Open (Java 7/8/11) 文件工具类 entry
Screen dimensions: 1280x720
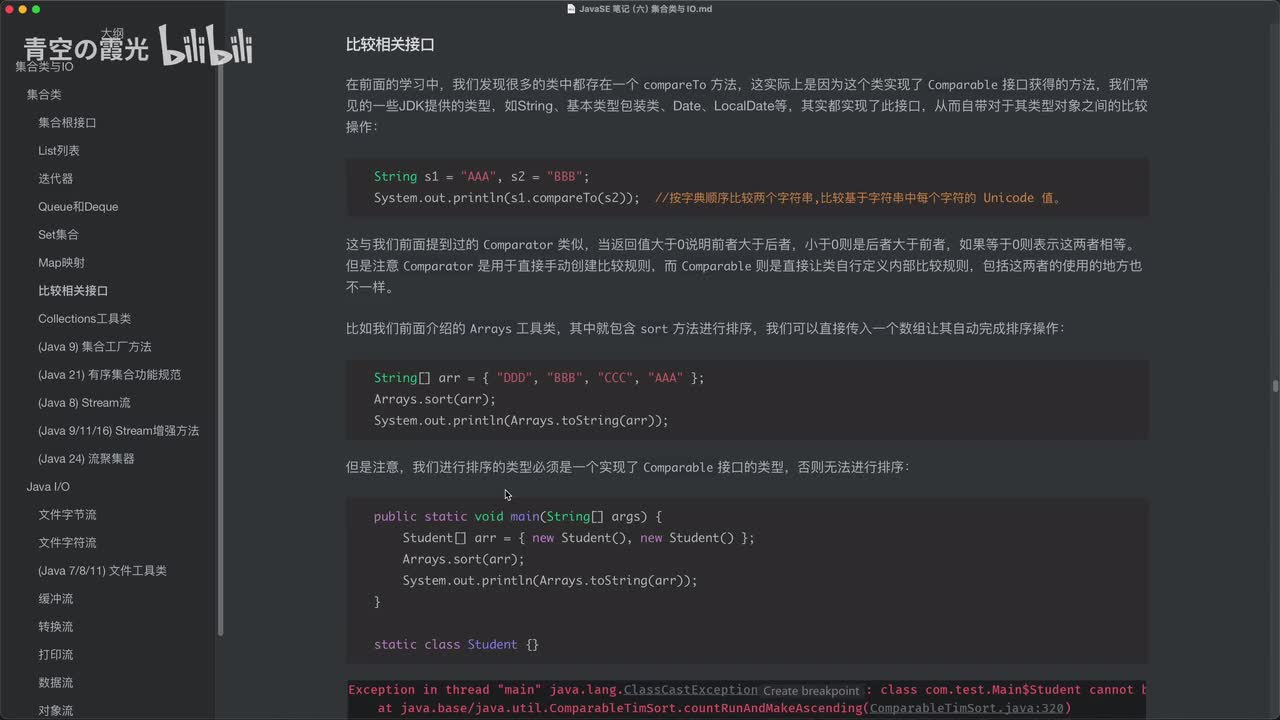[x=102, y=570]
